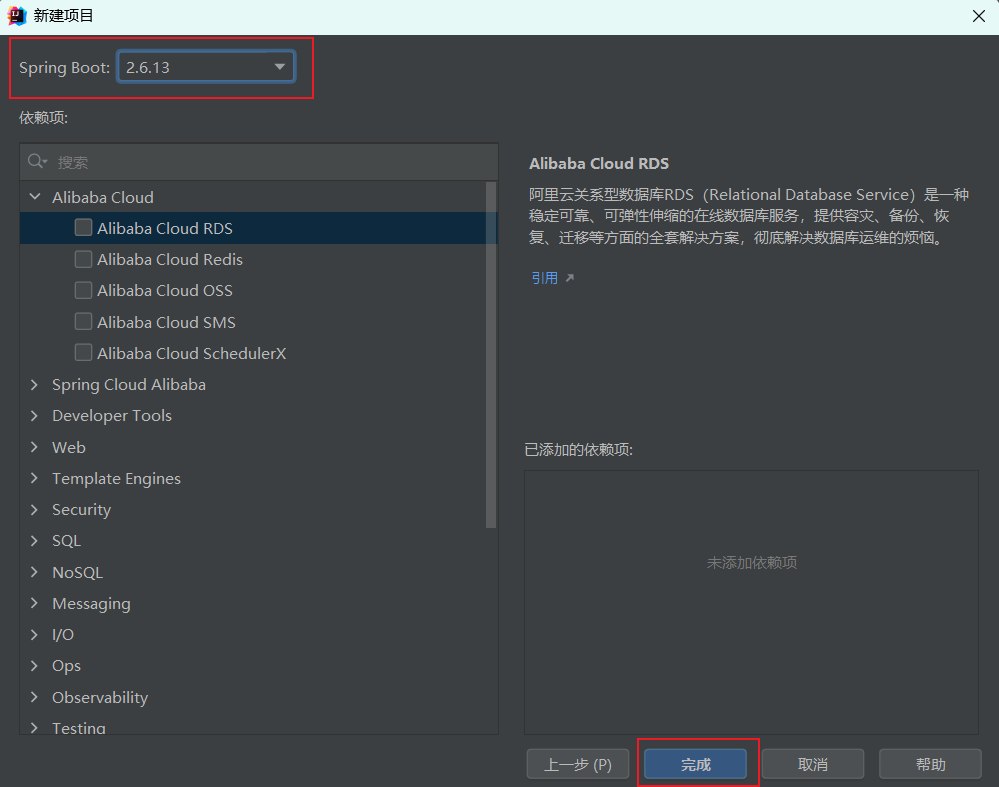
Task: Click the 上一步 (P) button
Action: pyautogui.click(x=578, y=764)
